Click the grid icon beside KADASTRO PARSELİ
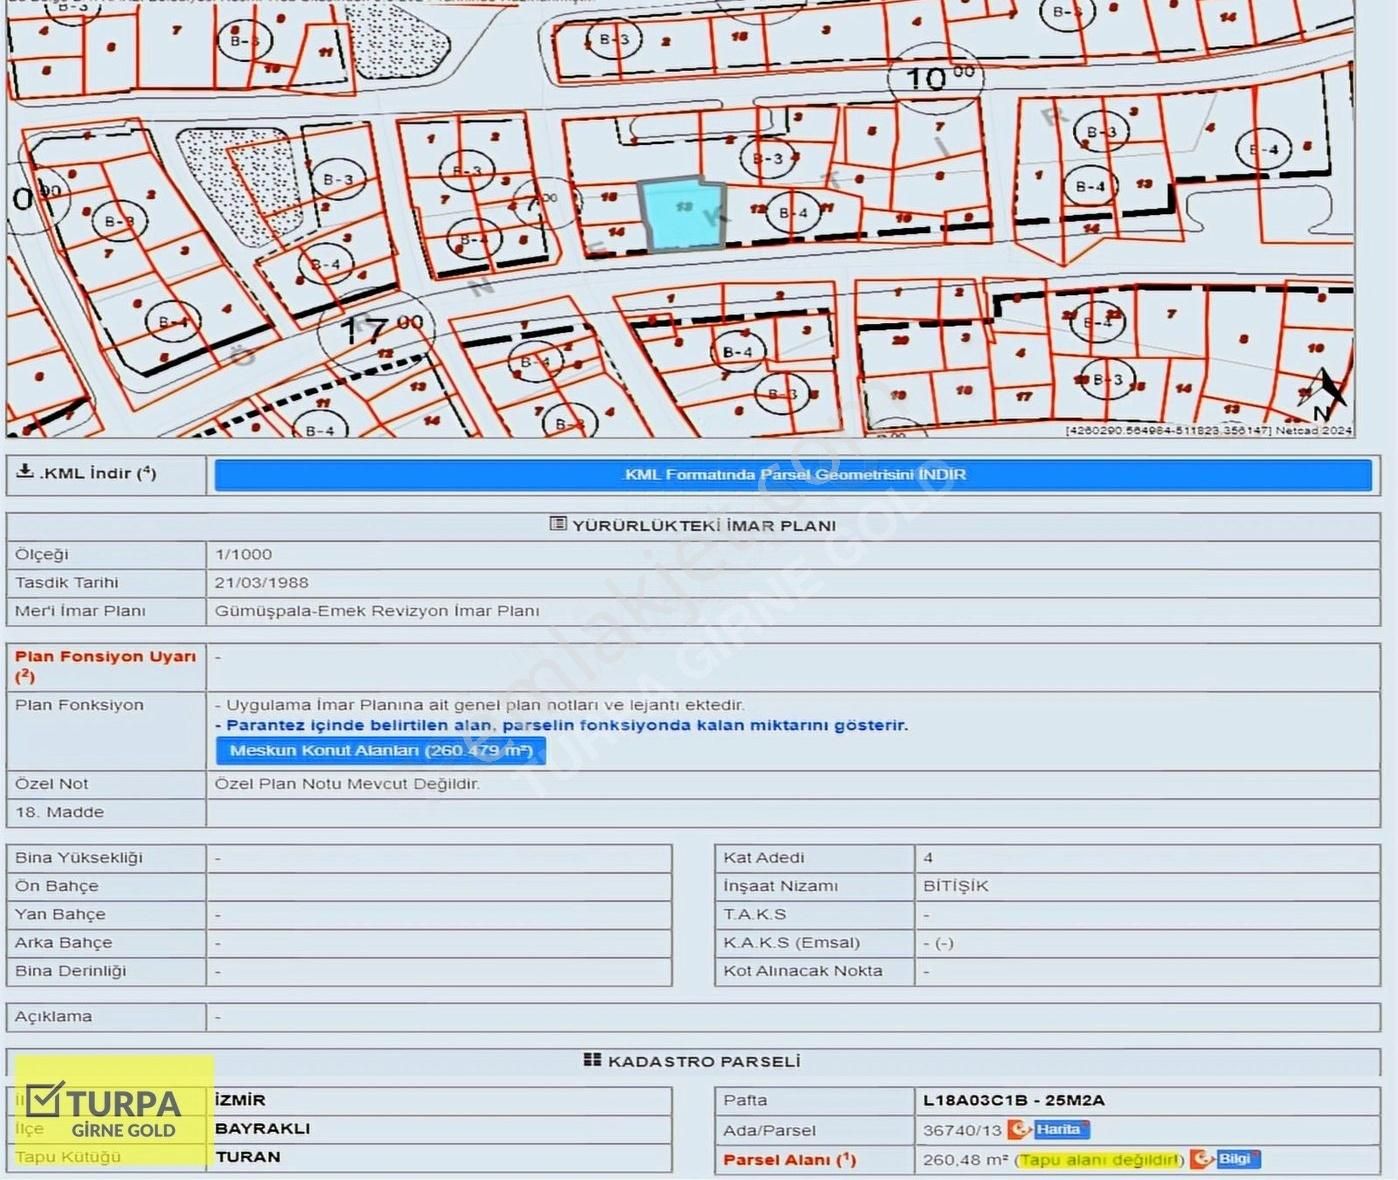The image size is (1398, 1180). coord(592,1060)
